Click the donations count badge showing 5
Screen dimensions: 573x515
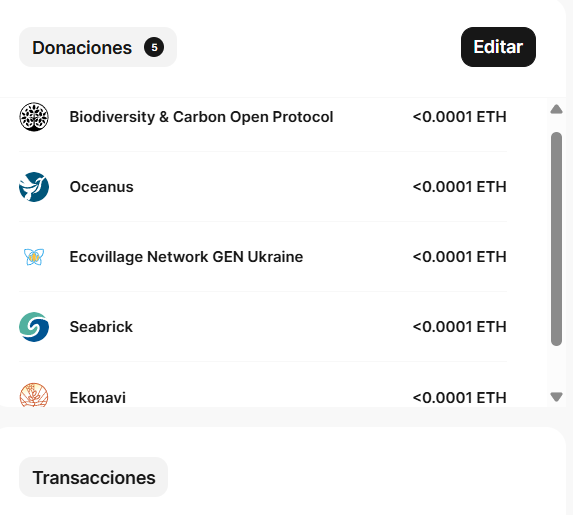point(154,47)
